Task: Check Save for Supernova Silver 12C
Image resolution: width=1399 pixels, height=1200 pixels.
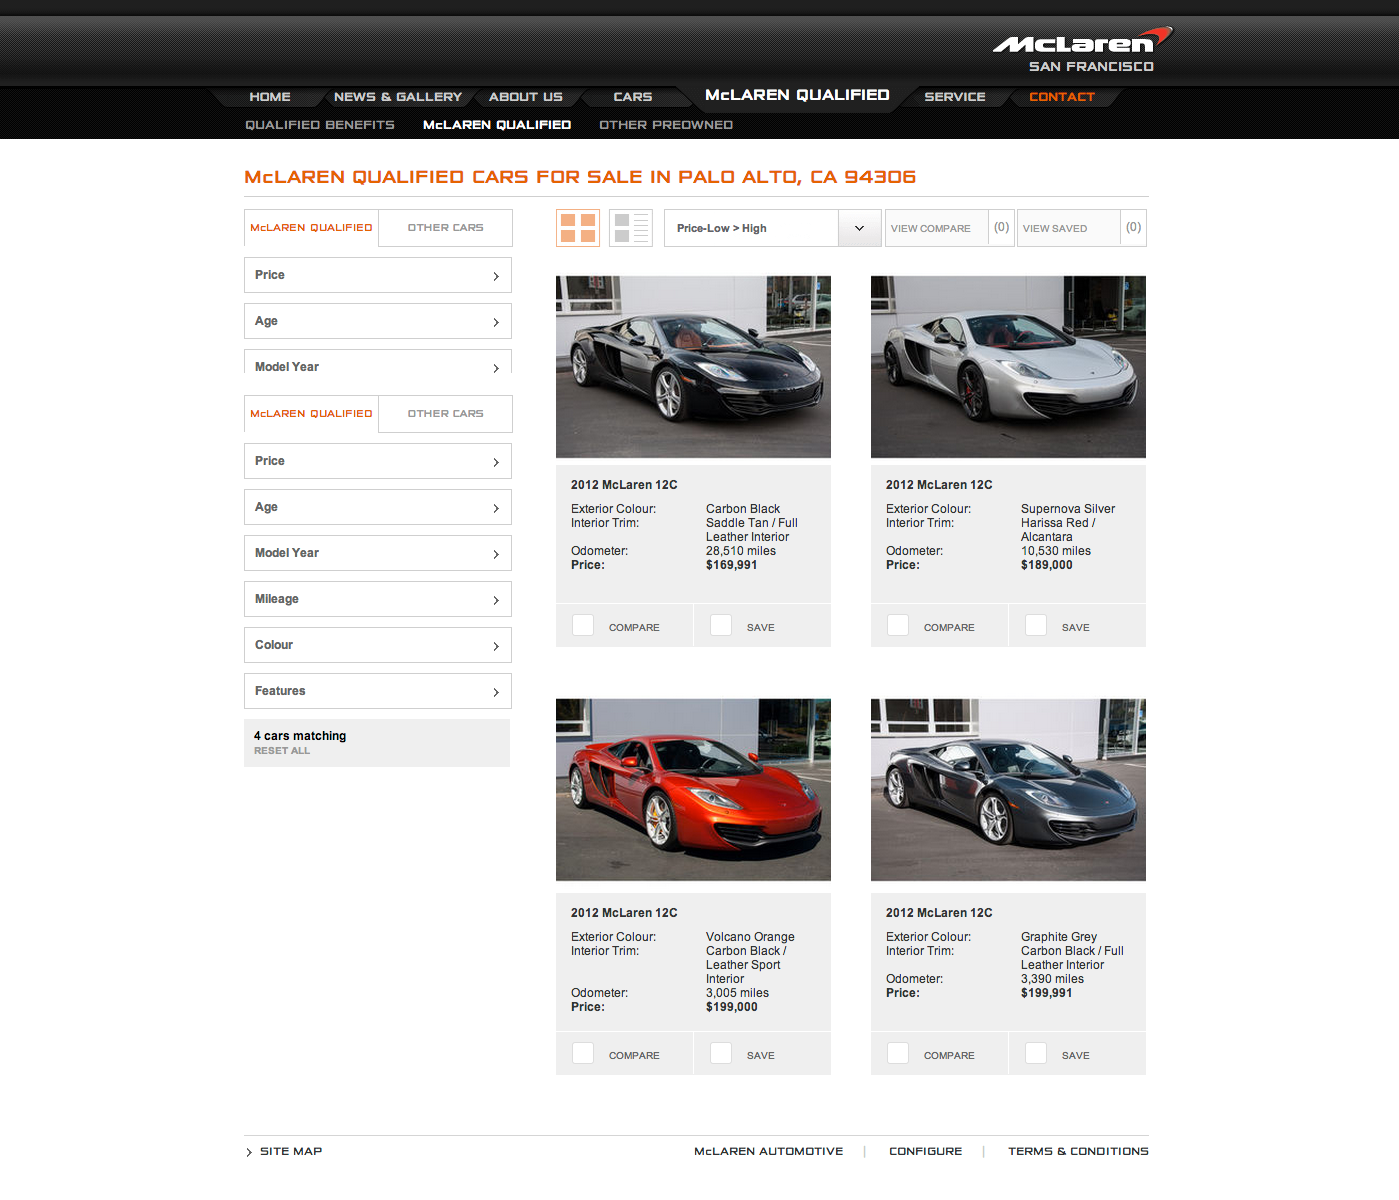Action: click(x=1036, y=625)
